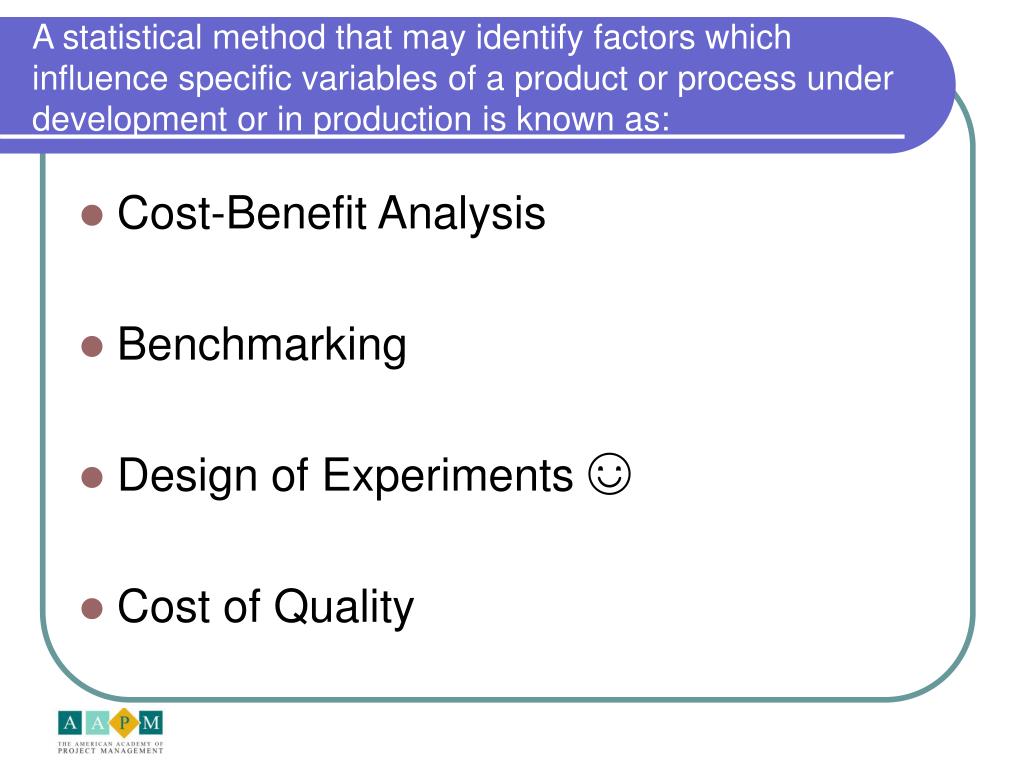The height and width of the screenshot is (768, 1024).
Task: Select the Cost of Quality answer
Action: pos(266,607)
